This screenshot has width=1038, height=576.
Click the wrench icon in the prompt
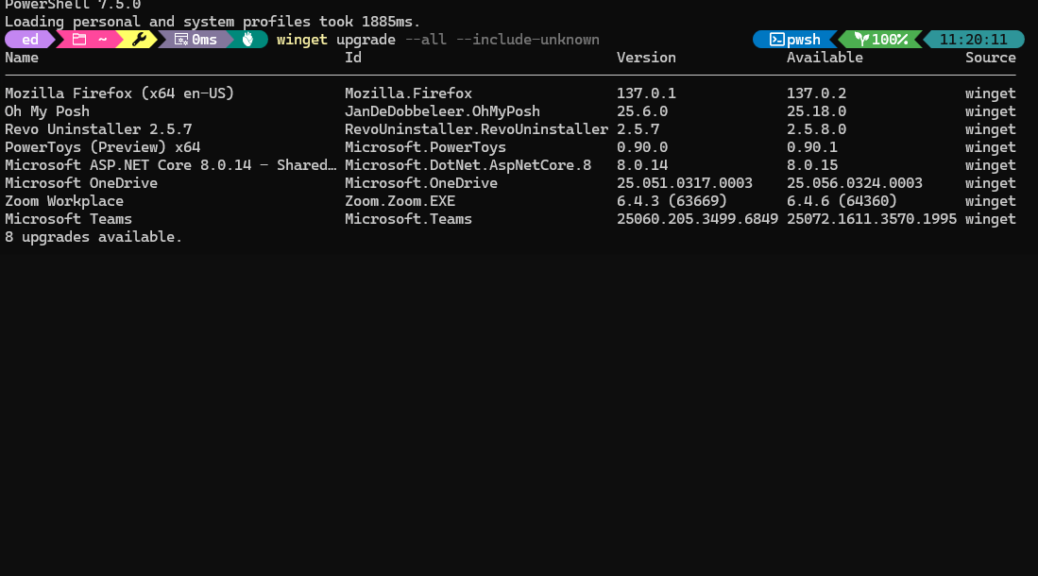click(139, 40)
